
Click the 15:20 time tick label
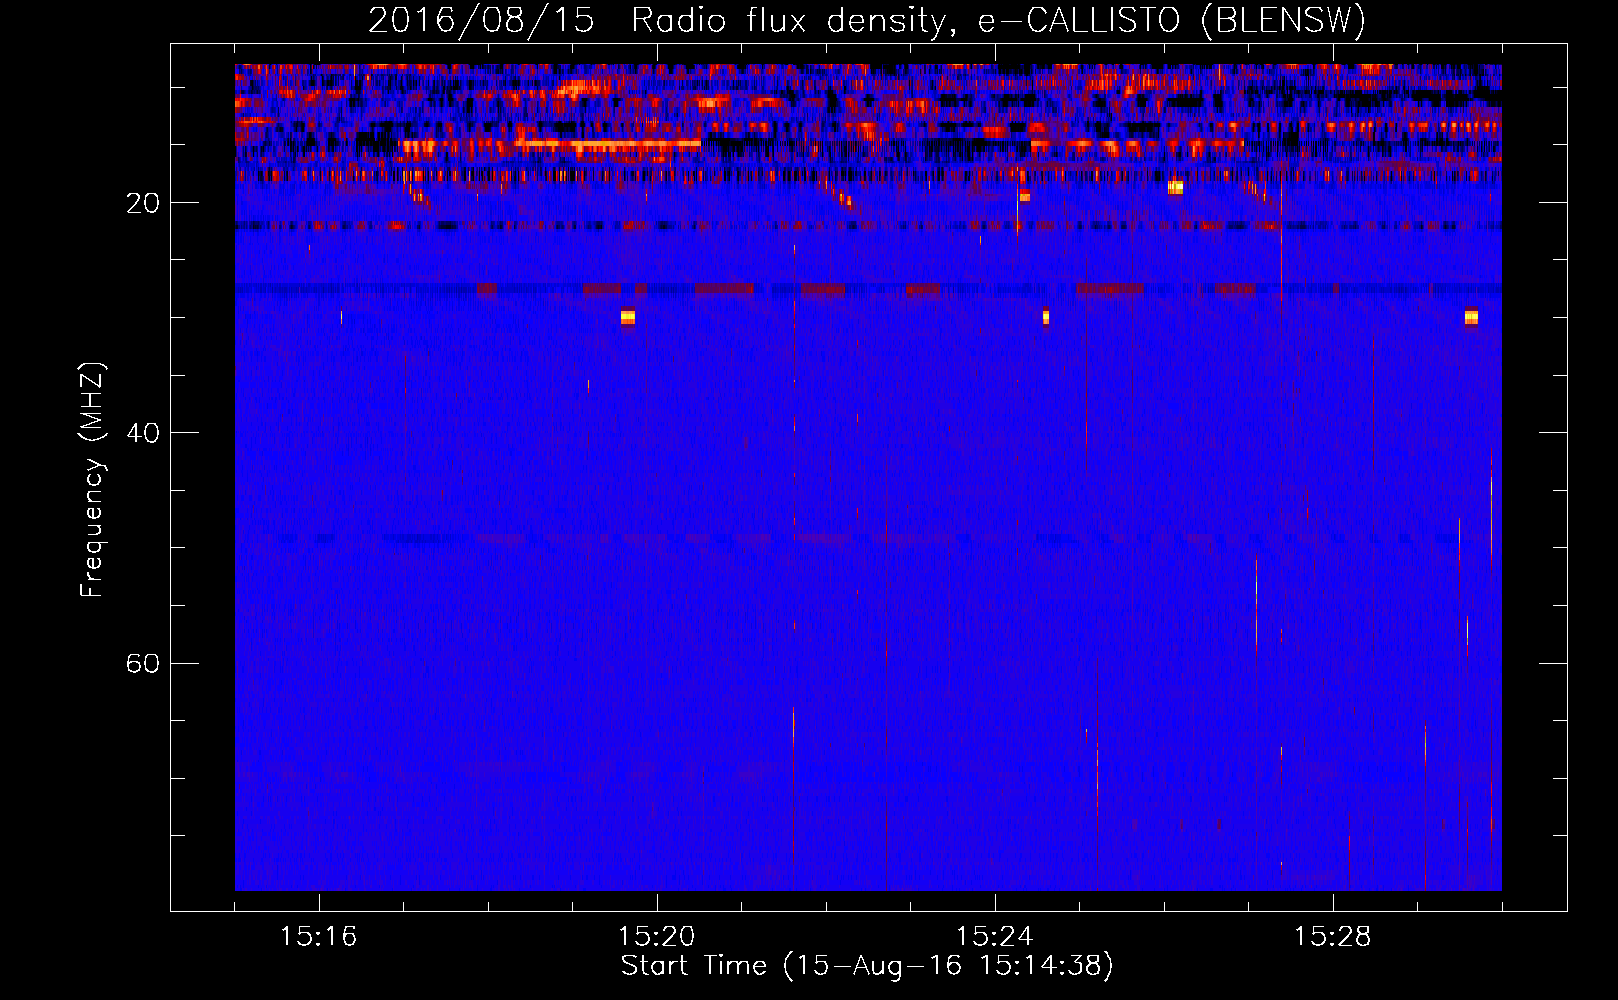(x=656, y=937)
